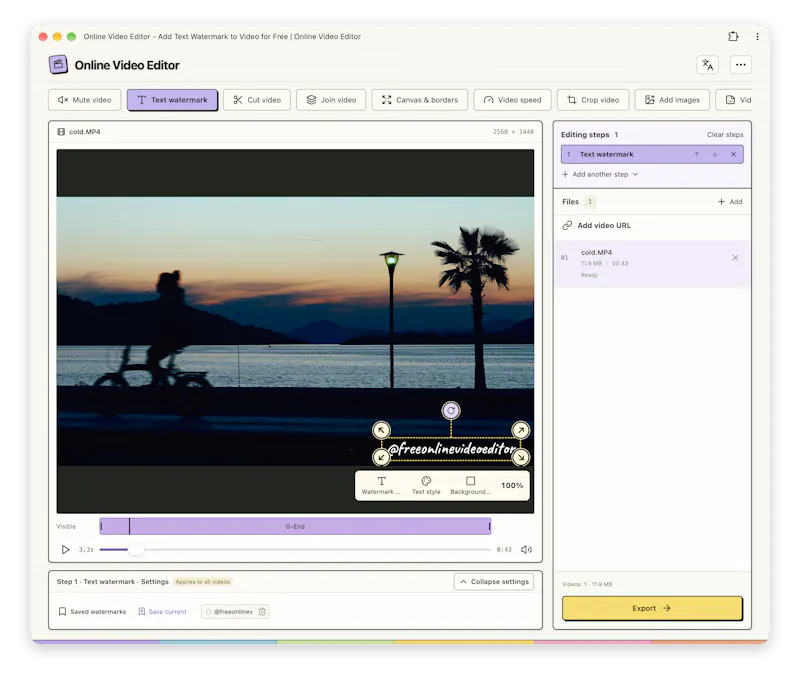Screen dimensions: 800x681
Task: Add a new file with Add button
Action: pyautogui.click(x=730, y=201)
